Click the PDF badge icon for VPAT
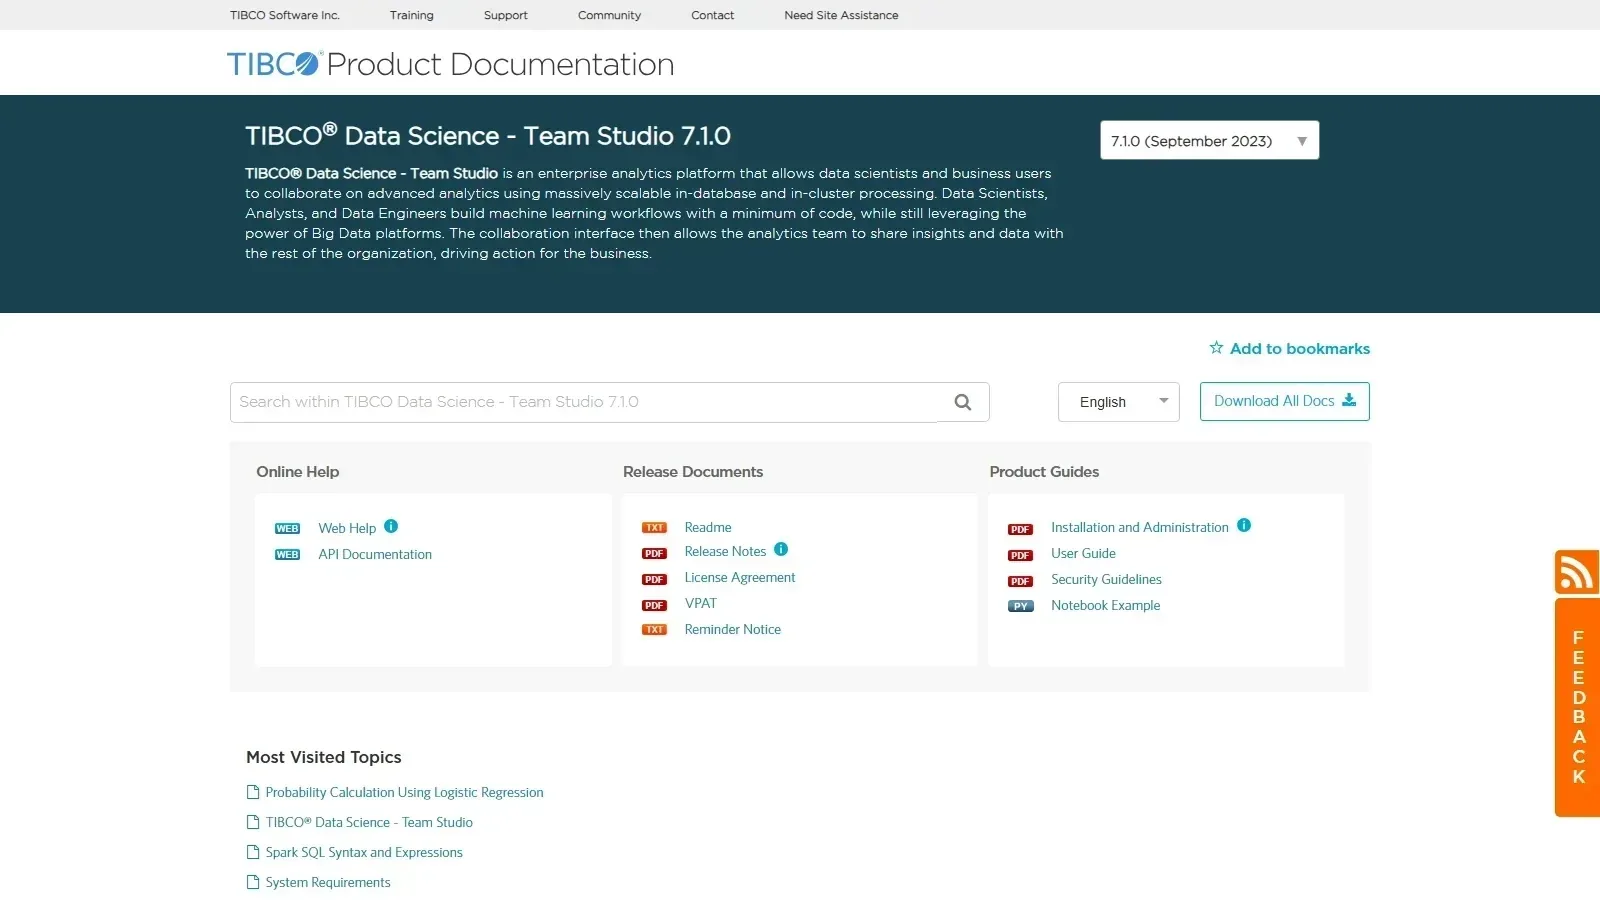 click(x=654, y=606)
